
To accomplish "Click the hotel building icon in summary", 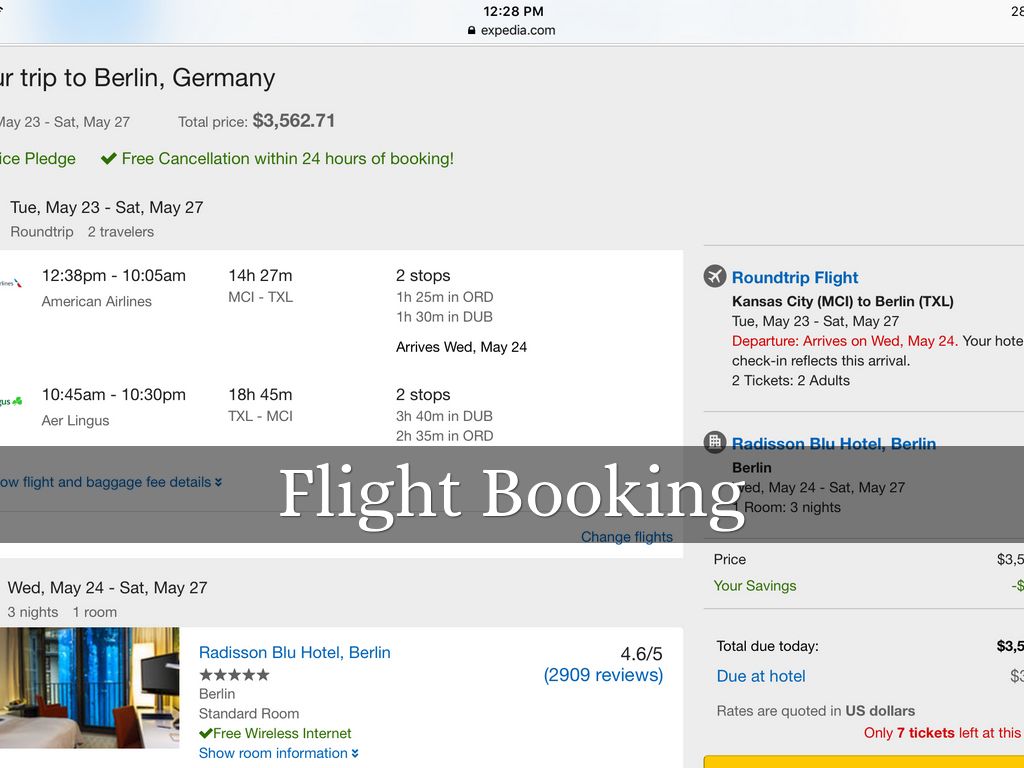I will click(714, 442).
